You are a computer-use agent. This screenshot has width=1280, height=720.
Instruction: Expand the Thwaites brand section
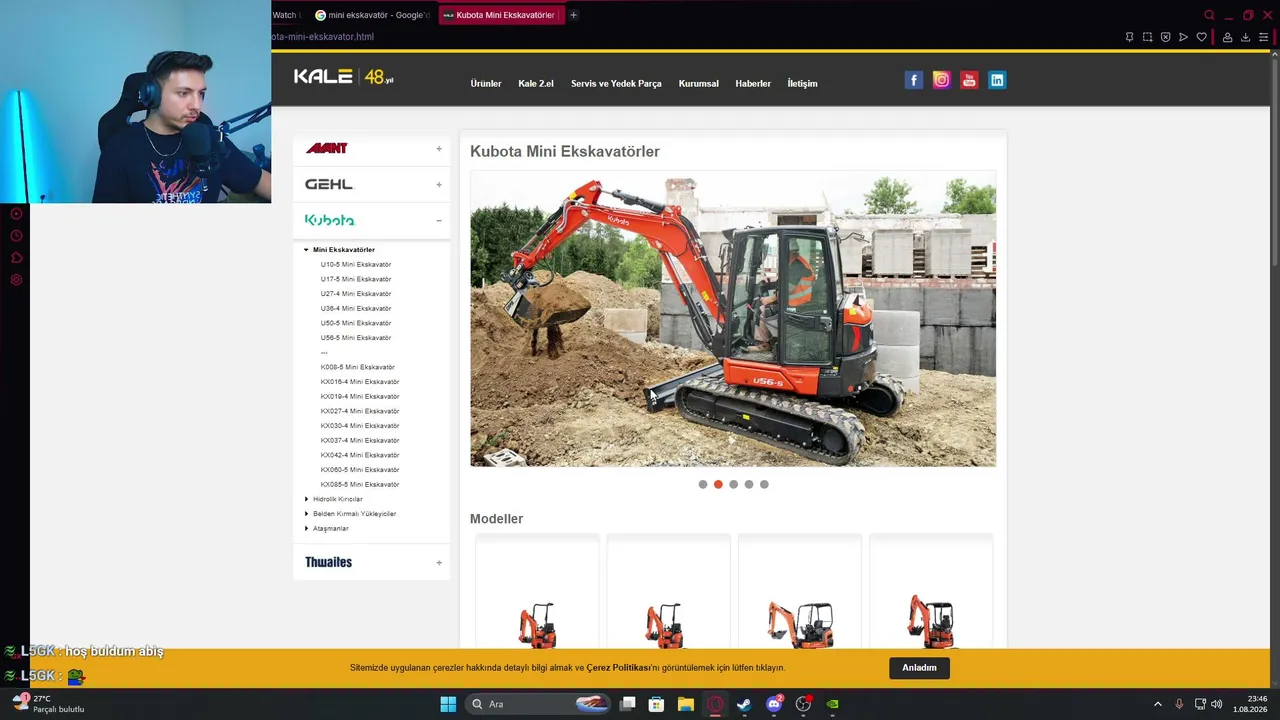[x=439, y=563]
